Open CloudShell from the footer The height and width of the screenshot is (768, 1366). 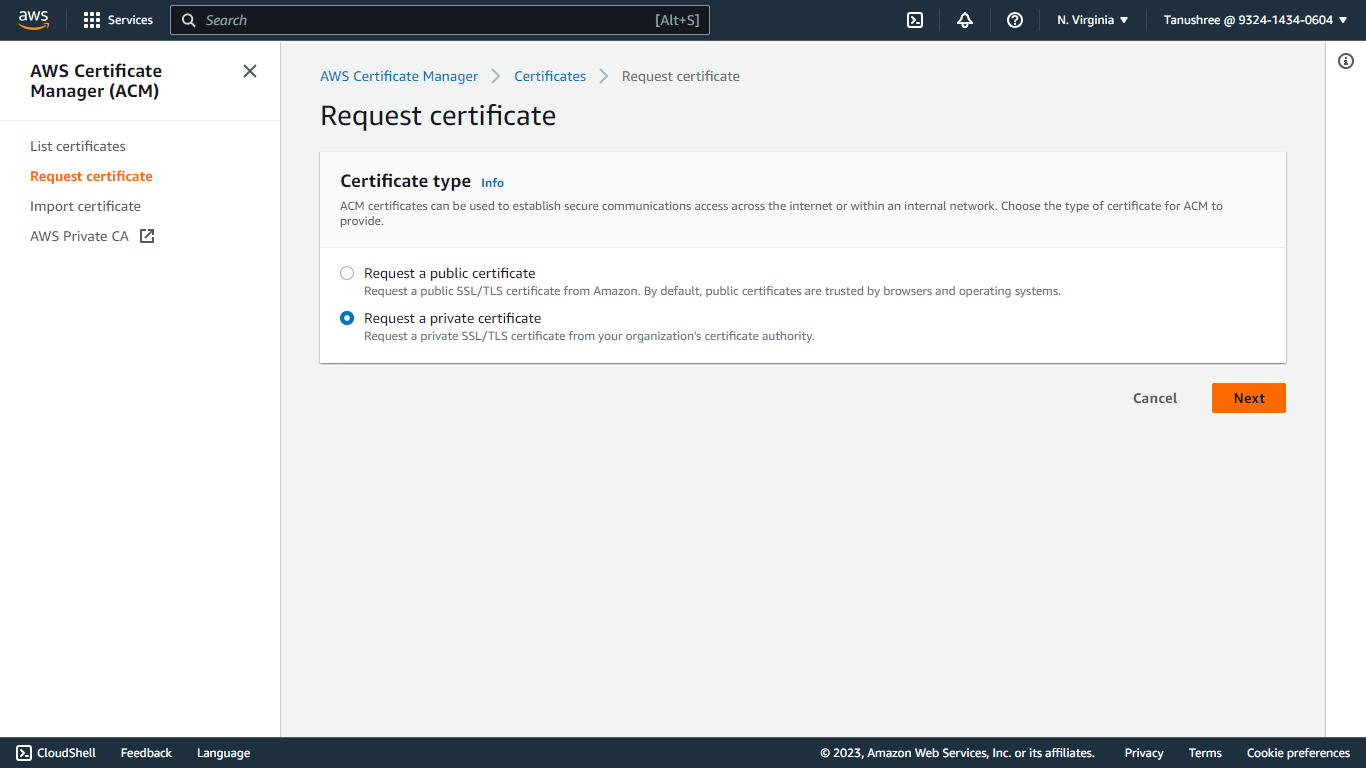[x=56, y=753]
